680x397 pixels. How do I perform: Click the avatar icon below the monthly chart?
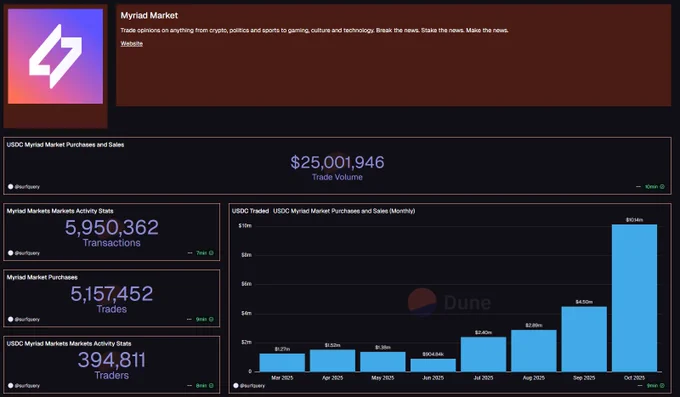[236, 386]
